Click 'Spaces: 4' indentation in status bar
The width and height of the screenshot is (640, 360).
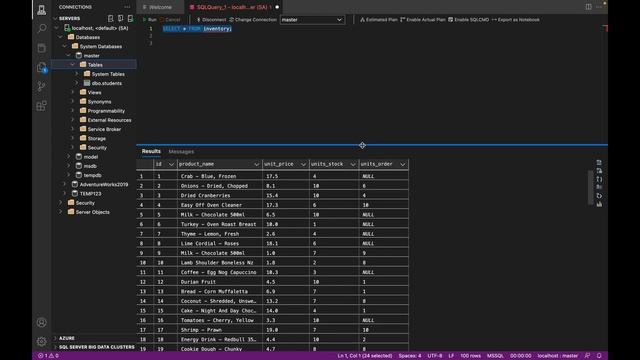pyautogui.click(x=410, y=356)
